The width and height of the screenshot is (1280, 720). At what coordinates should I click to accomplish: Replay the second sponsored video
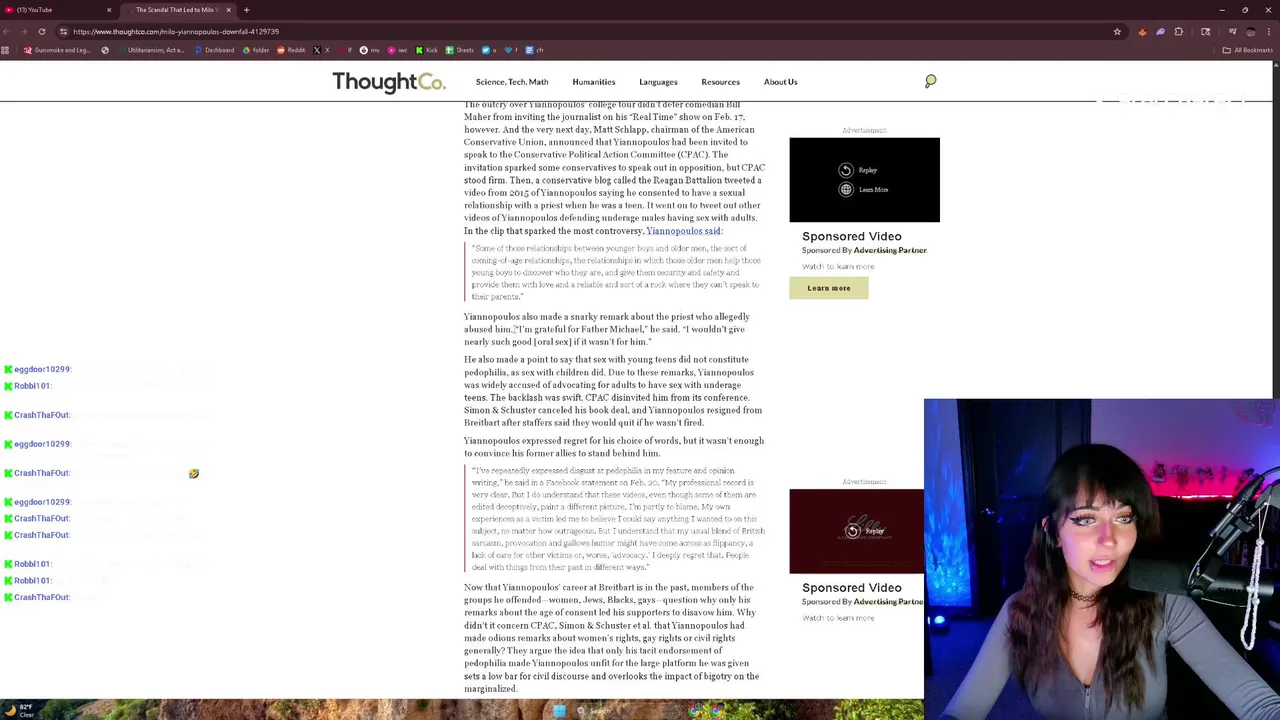(866, 531)
